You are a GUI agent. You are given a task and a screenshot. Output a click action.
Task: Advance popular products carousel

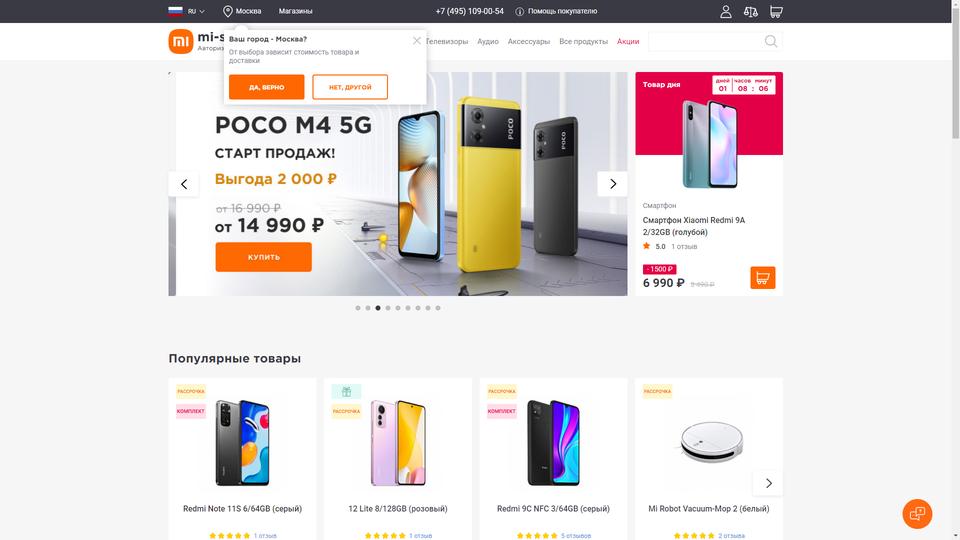(x=768, y=483)
